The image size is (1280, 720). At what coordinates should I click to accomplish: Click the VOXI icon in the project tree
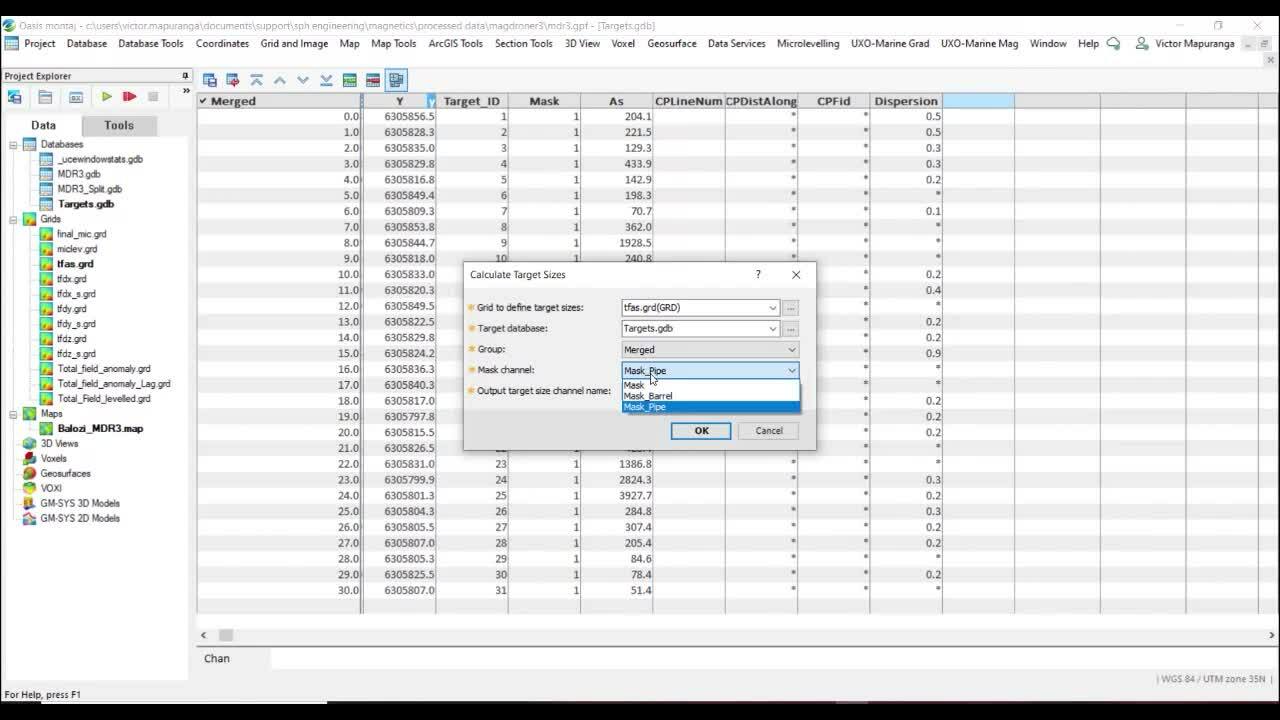point(29,488)
